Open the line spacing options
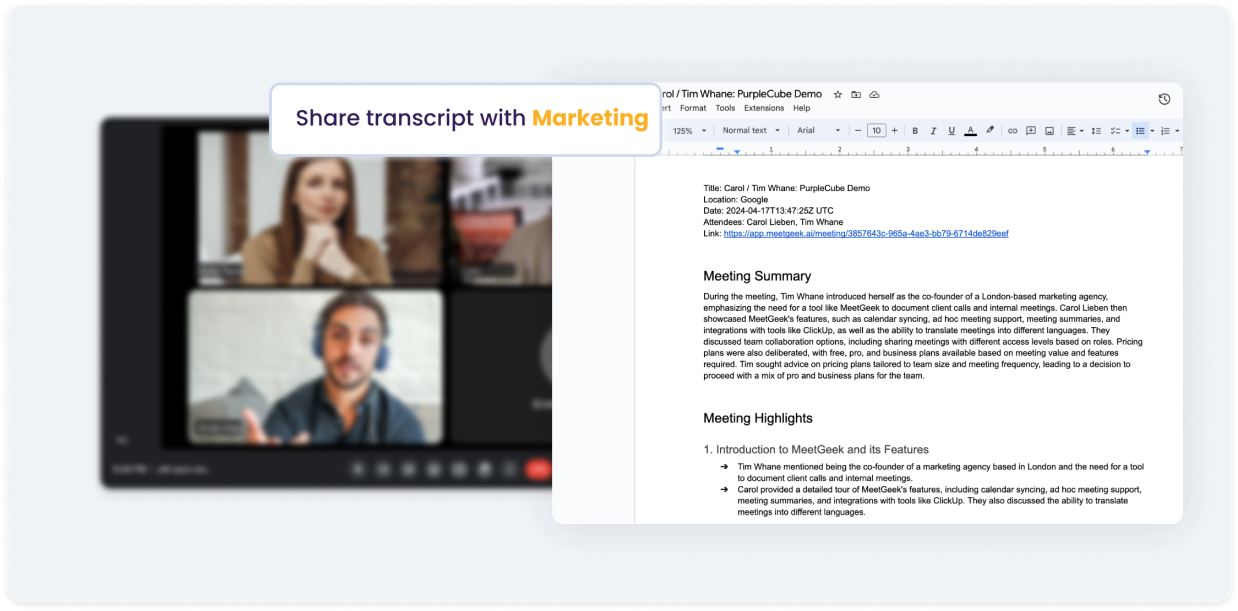Viewport: 1238px width, 611px height. tap(1096, 130)
